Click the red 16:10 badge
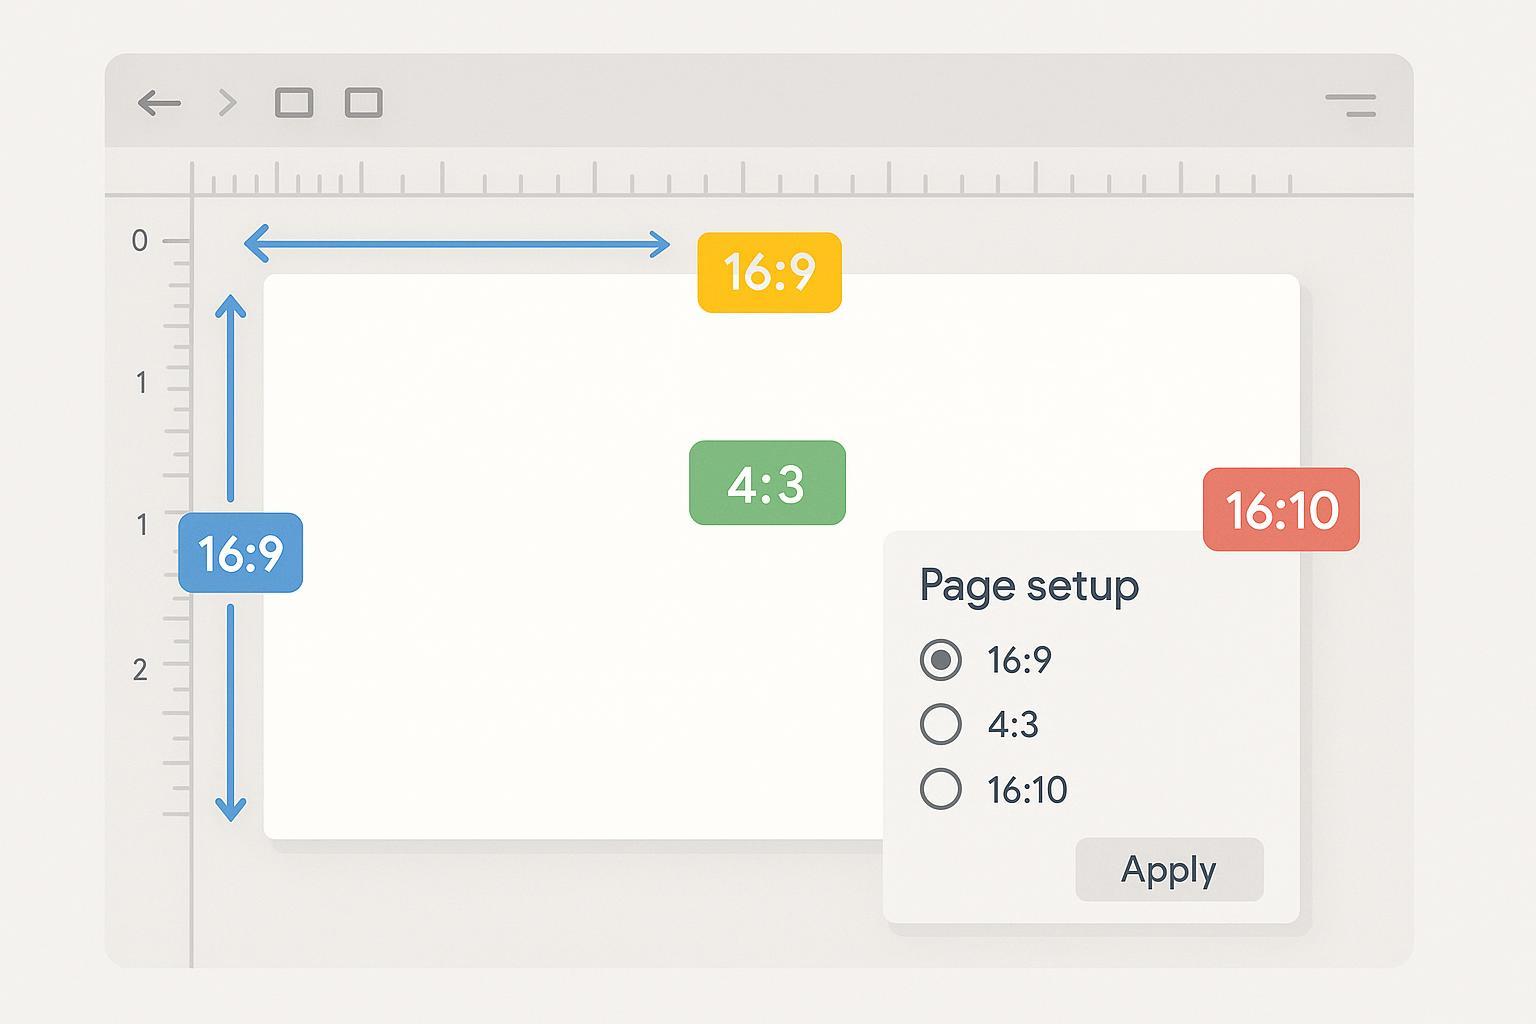 coord(1281,509)
